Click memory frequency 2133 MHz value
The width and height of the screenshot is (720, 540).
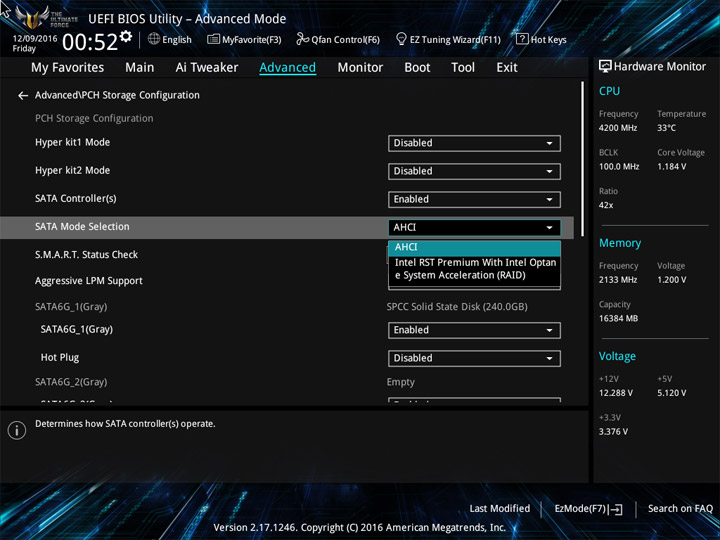click(618, 280)
